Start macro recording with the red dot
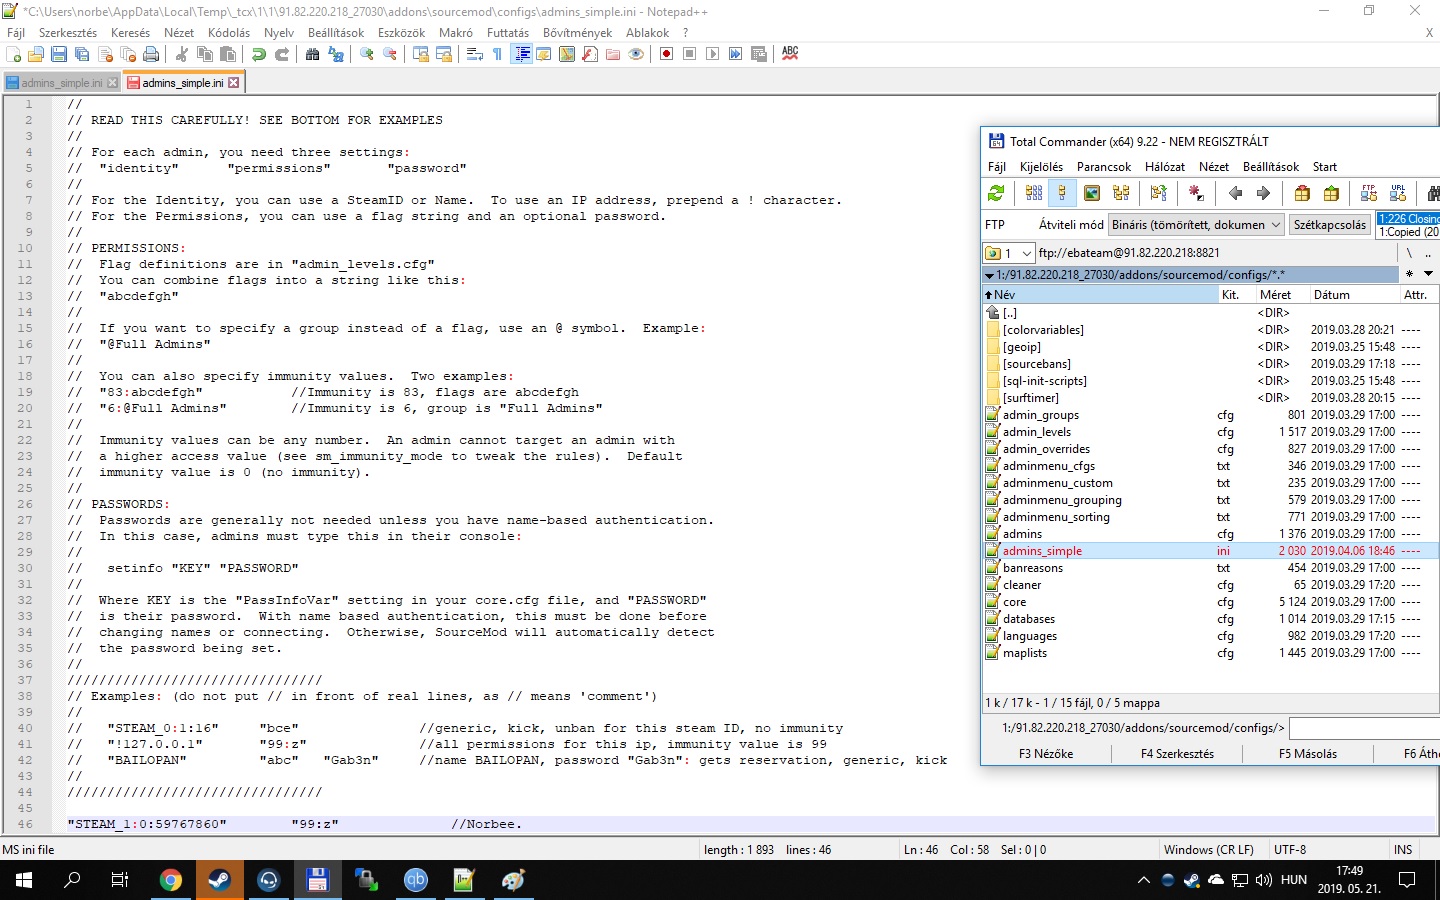 (666, 54)
